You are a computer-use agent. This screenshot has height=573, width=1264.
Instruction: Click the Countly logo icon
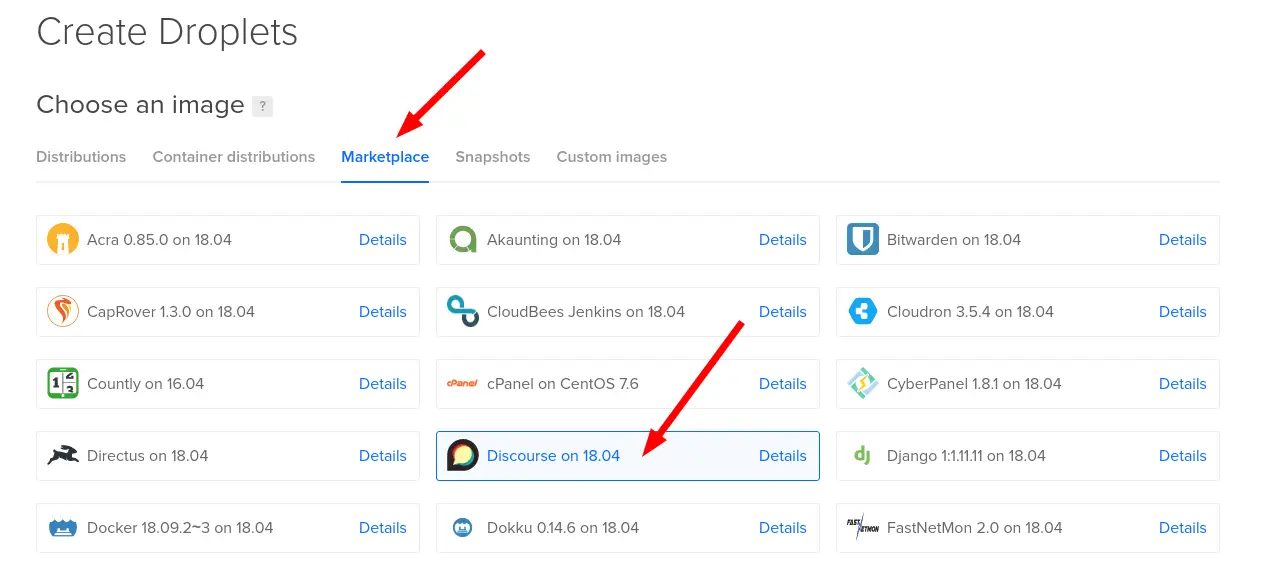point(63,384)
